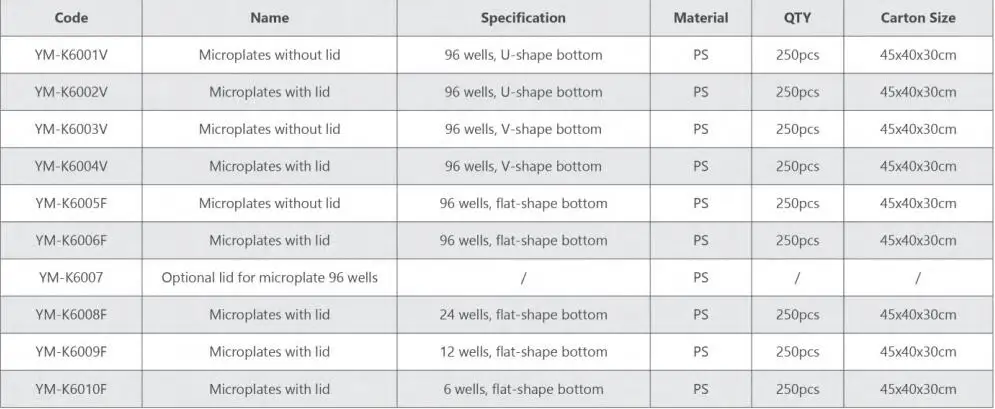
Task: Click the 12 wells, flat-shape bottom cell
Action: 523,352
